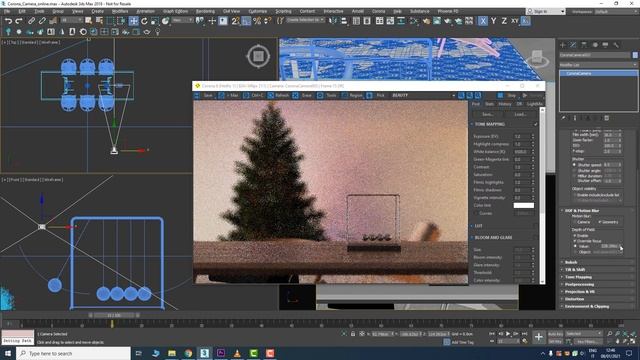Click the Color tint white swatch
The height and width of the screenshot is (360, 640).
click(524, 205)
